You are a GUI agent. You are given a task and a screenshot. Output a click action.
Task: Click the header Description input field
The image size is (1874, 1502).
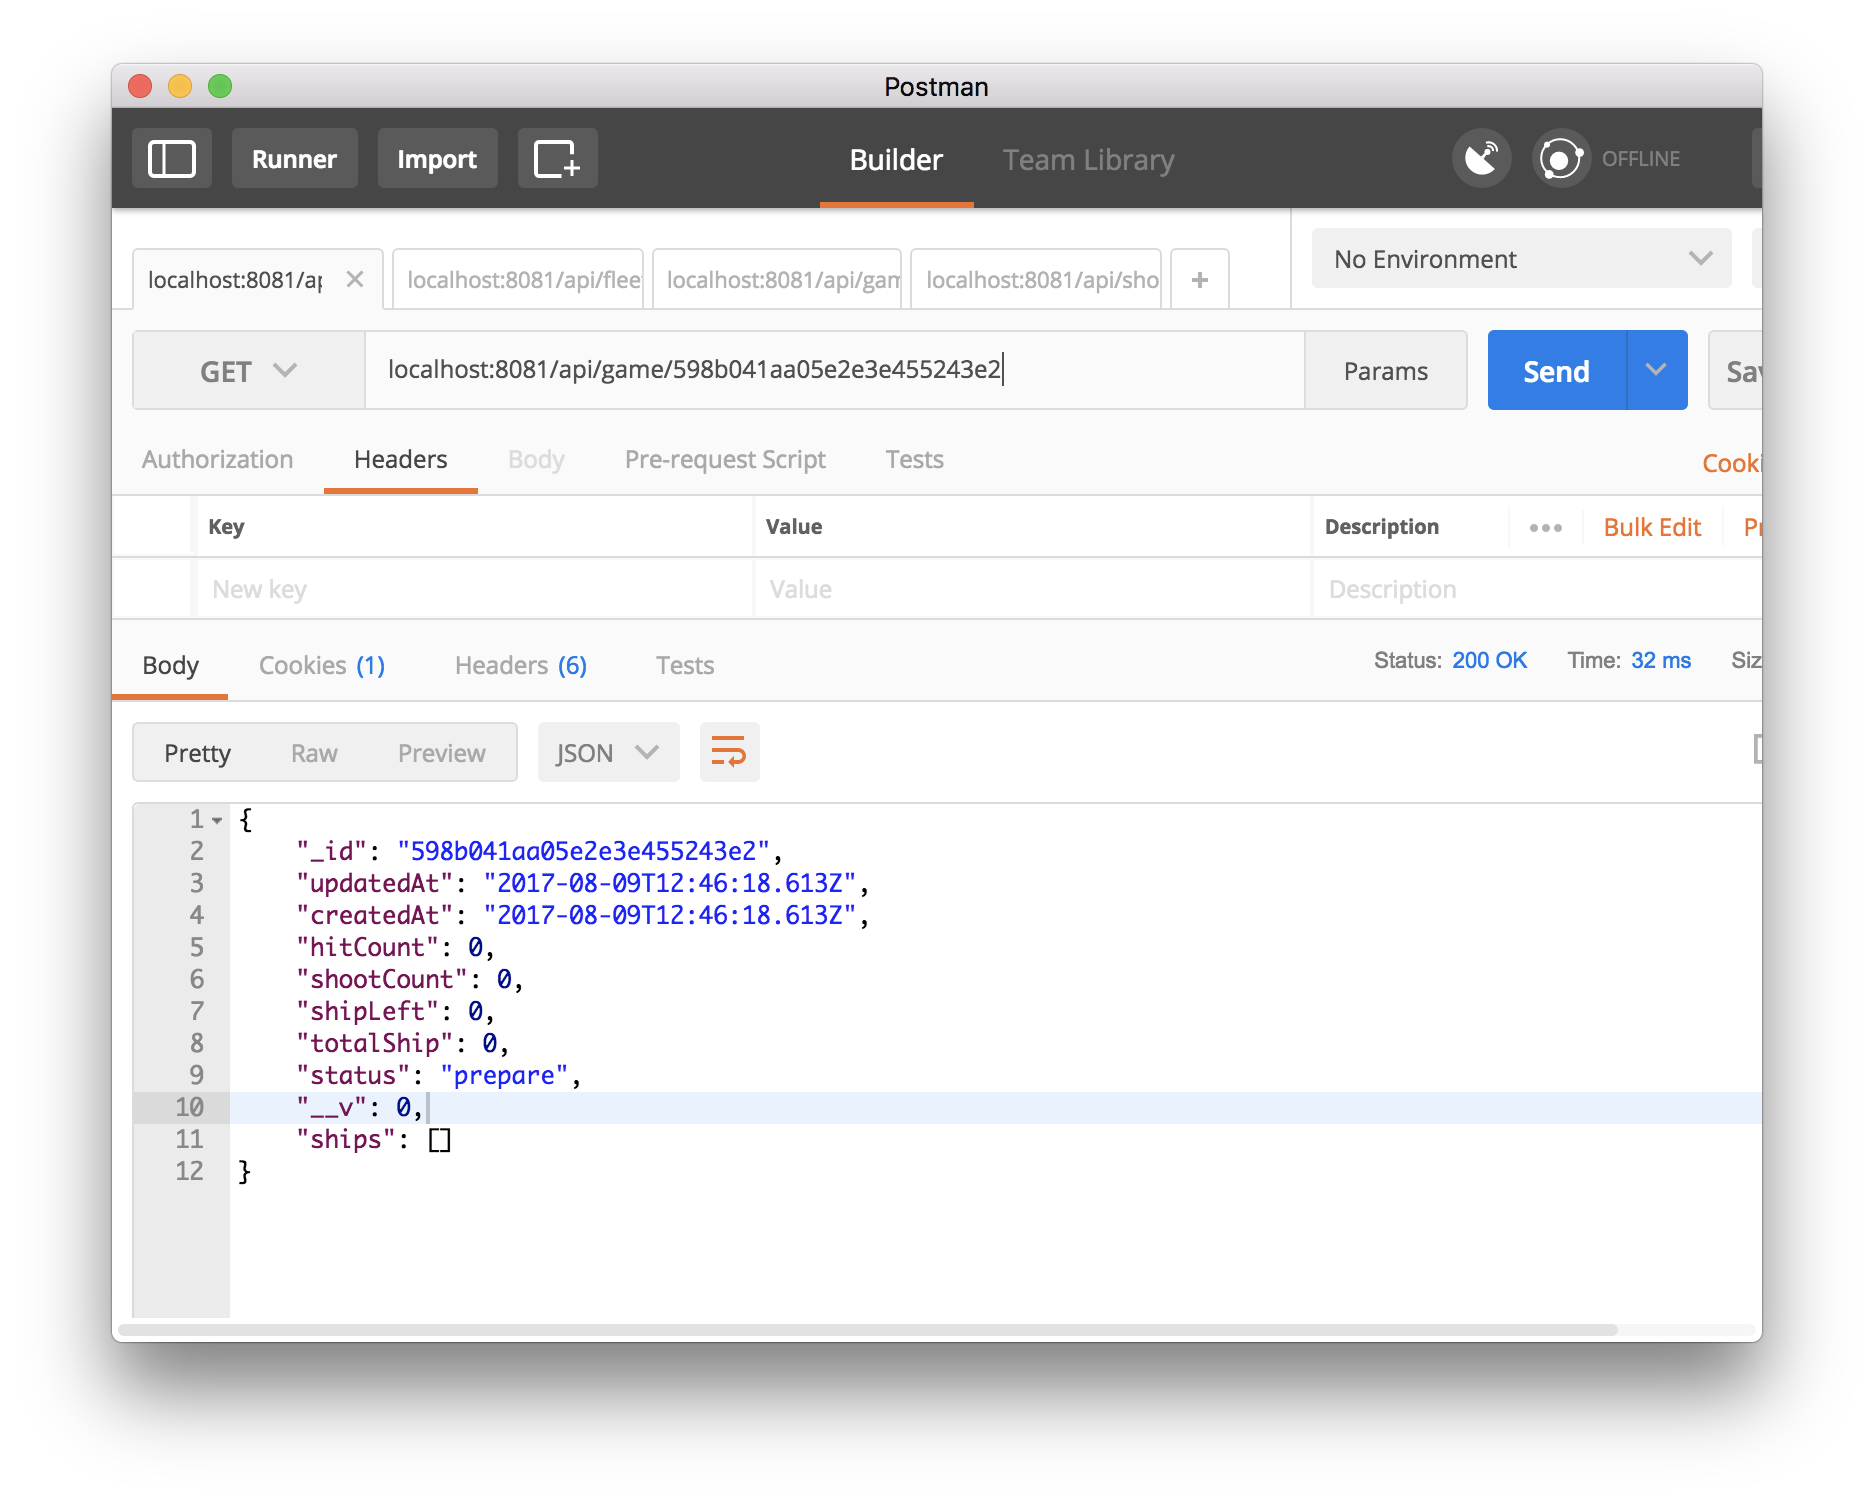tap(1538, 589)
